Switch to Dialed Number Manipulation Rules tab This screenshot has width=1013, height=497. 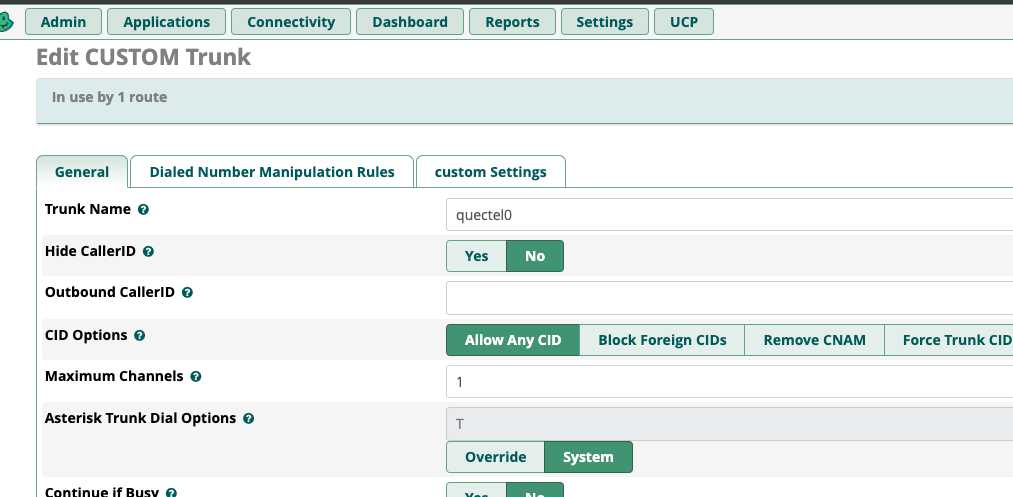coord(272,172)
